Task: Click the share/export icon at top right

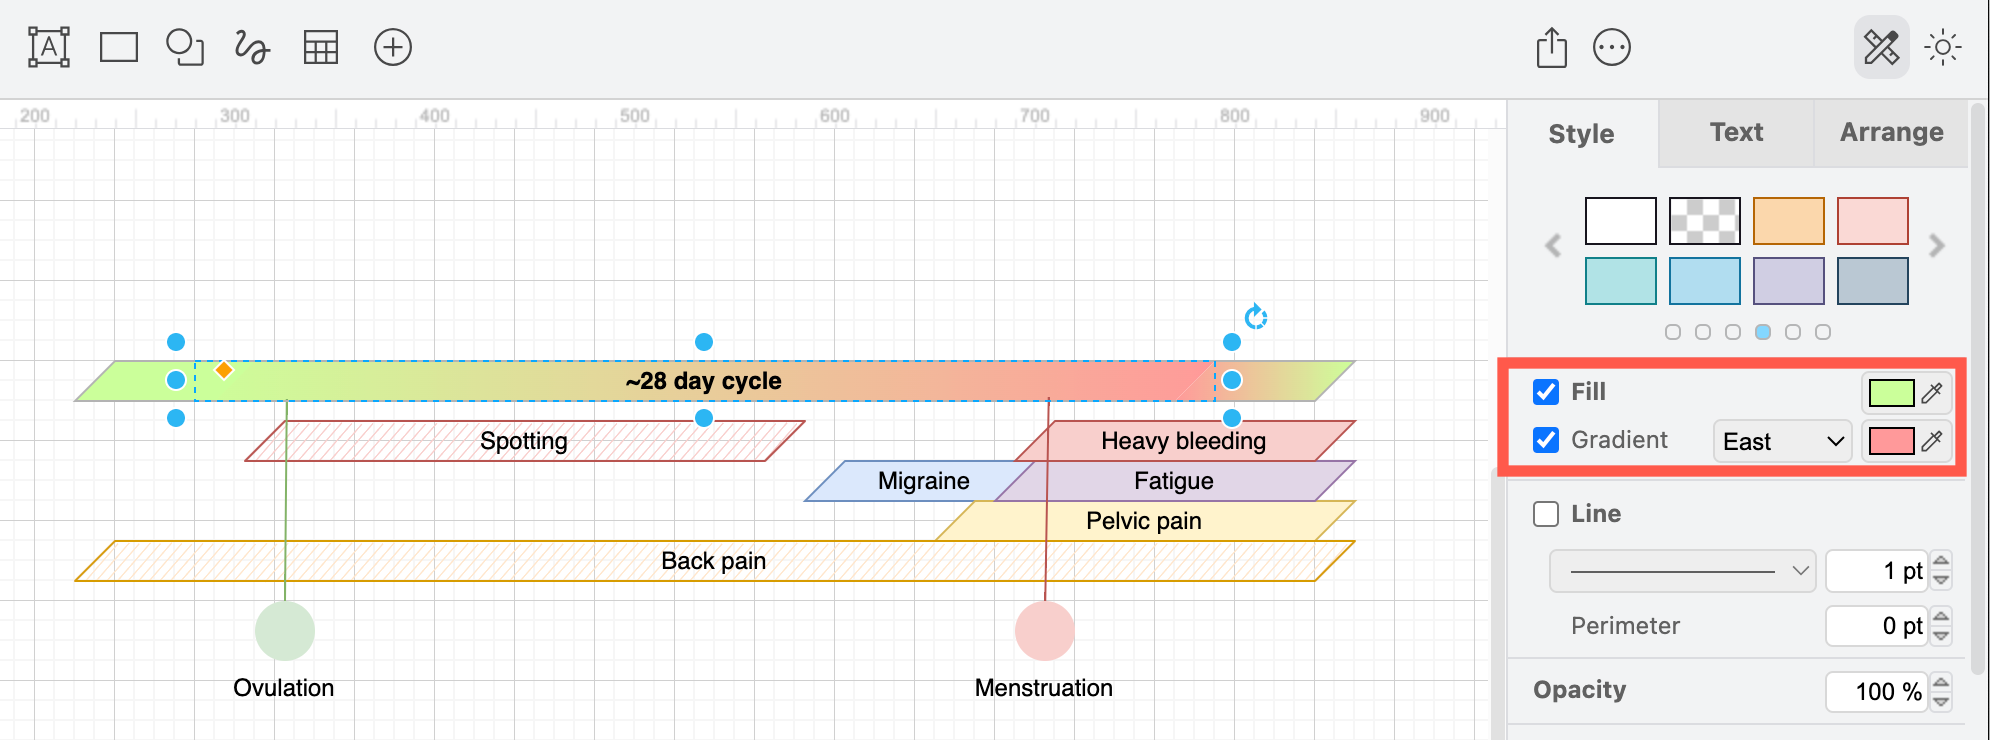Action: (1551, 46)
